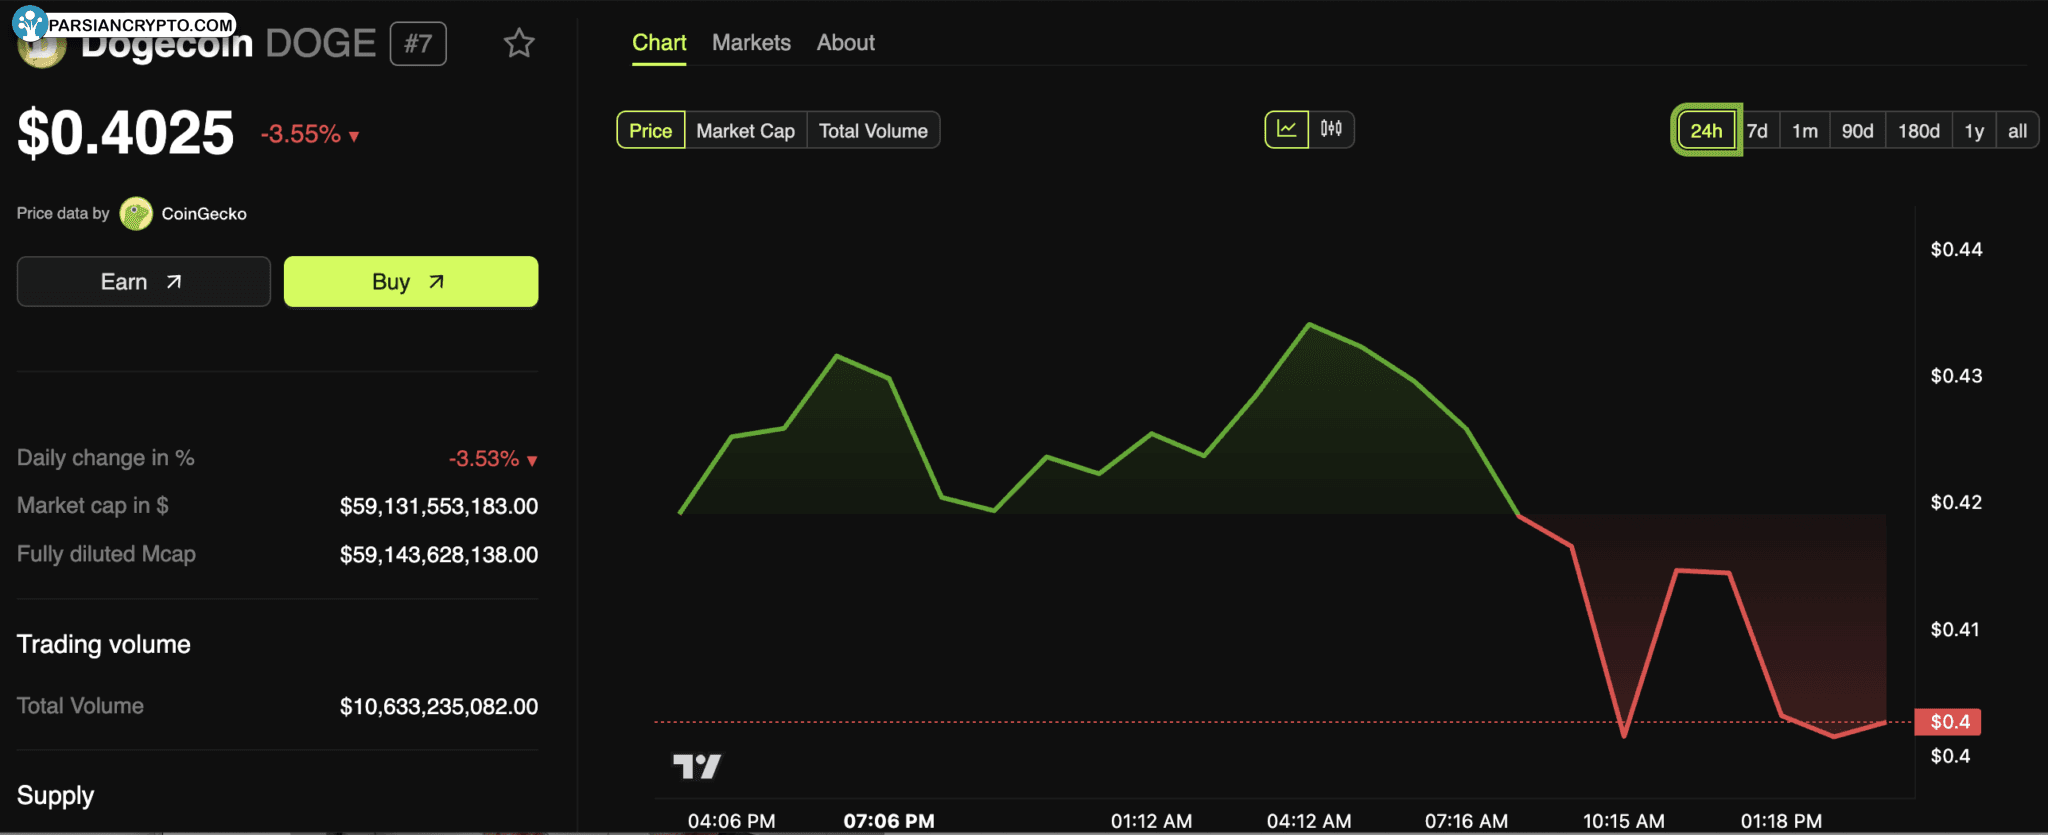This screenshot has width=2048, height=835.
Task: Click the Supply section heading
Action: (x=56, y=796)
